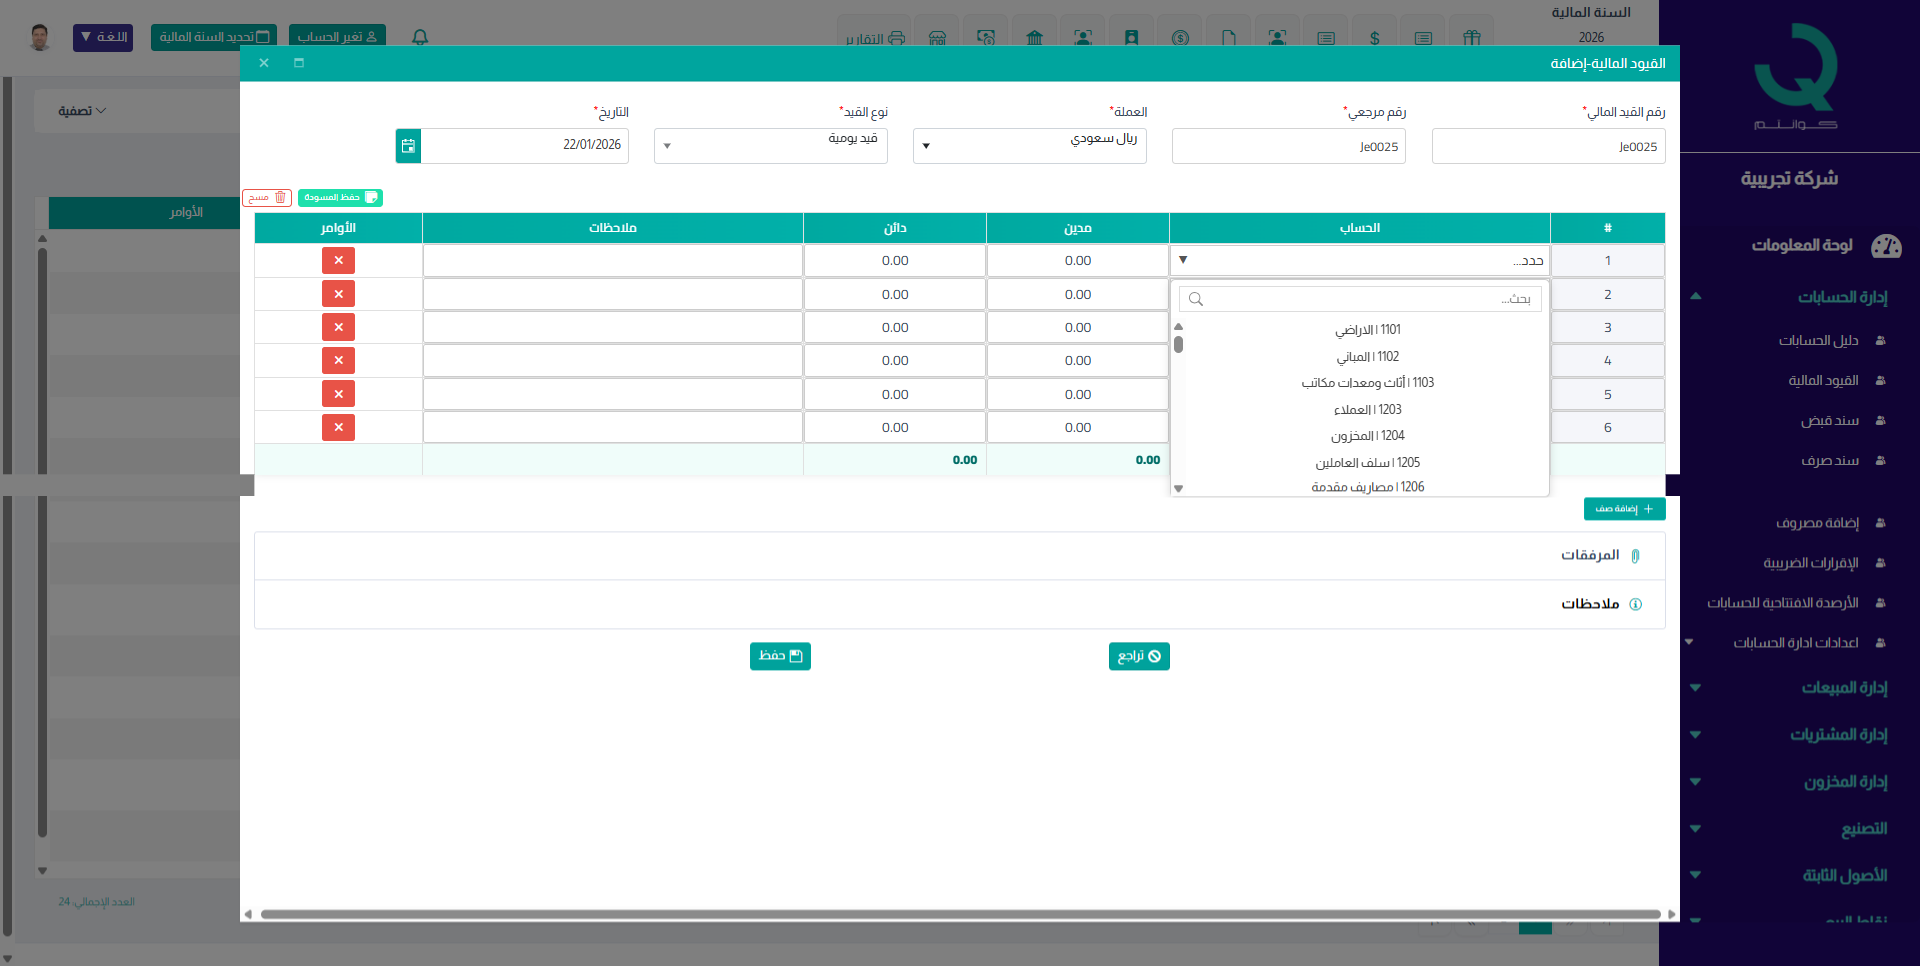Click the سند قبض sidebar icon
Image resolution: width=1920 pixels, height=968 pixels.
pos(1881,421)
